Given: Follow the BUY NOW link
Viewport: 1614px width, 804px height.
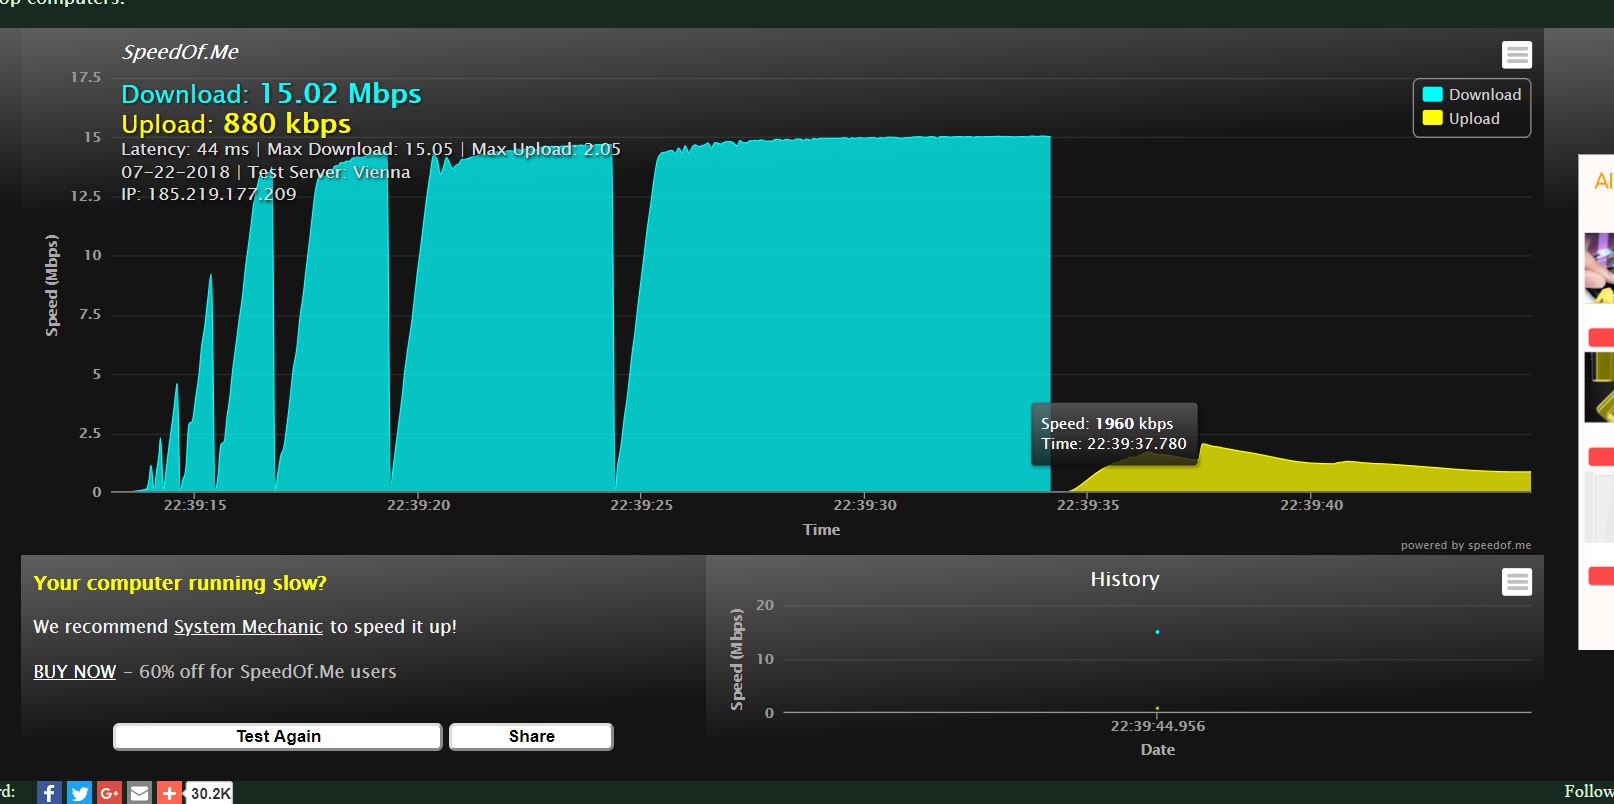Looking at the screenshot, I should [75, 672].
